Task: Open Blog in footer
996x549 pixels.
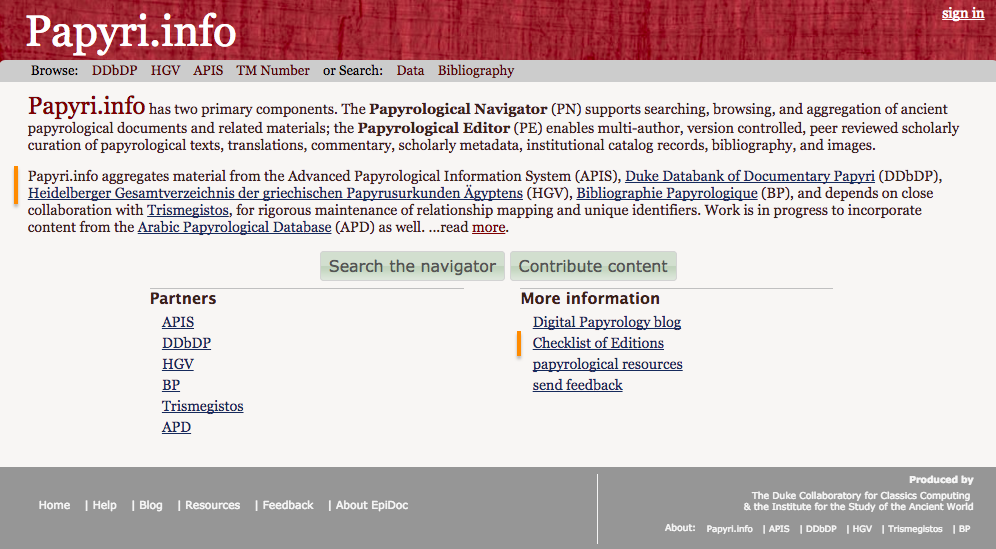Action: pos(151,505)
